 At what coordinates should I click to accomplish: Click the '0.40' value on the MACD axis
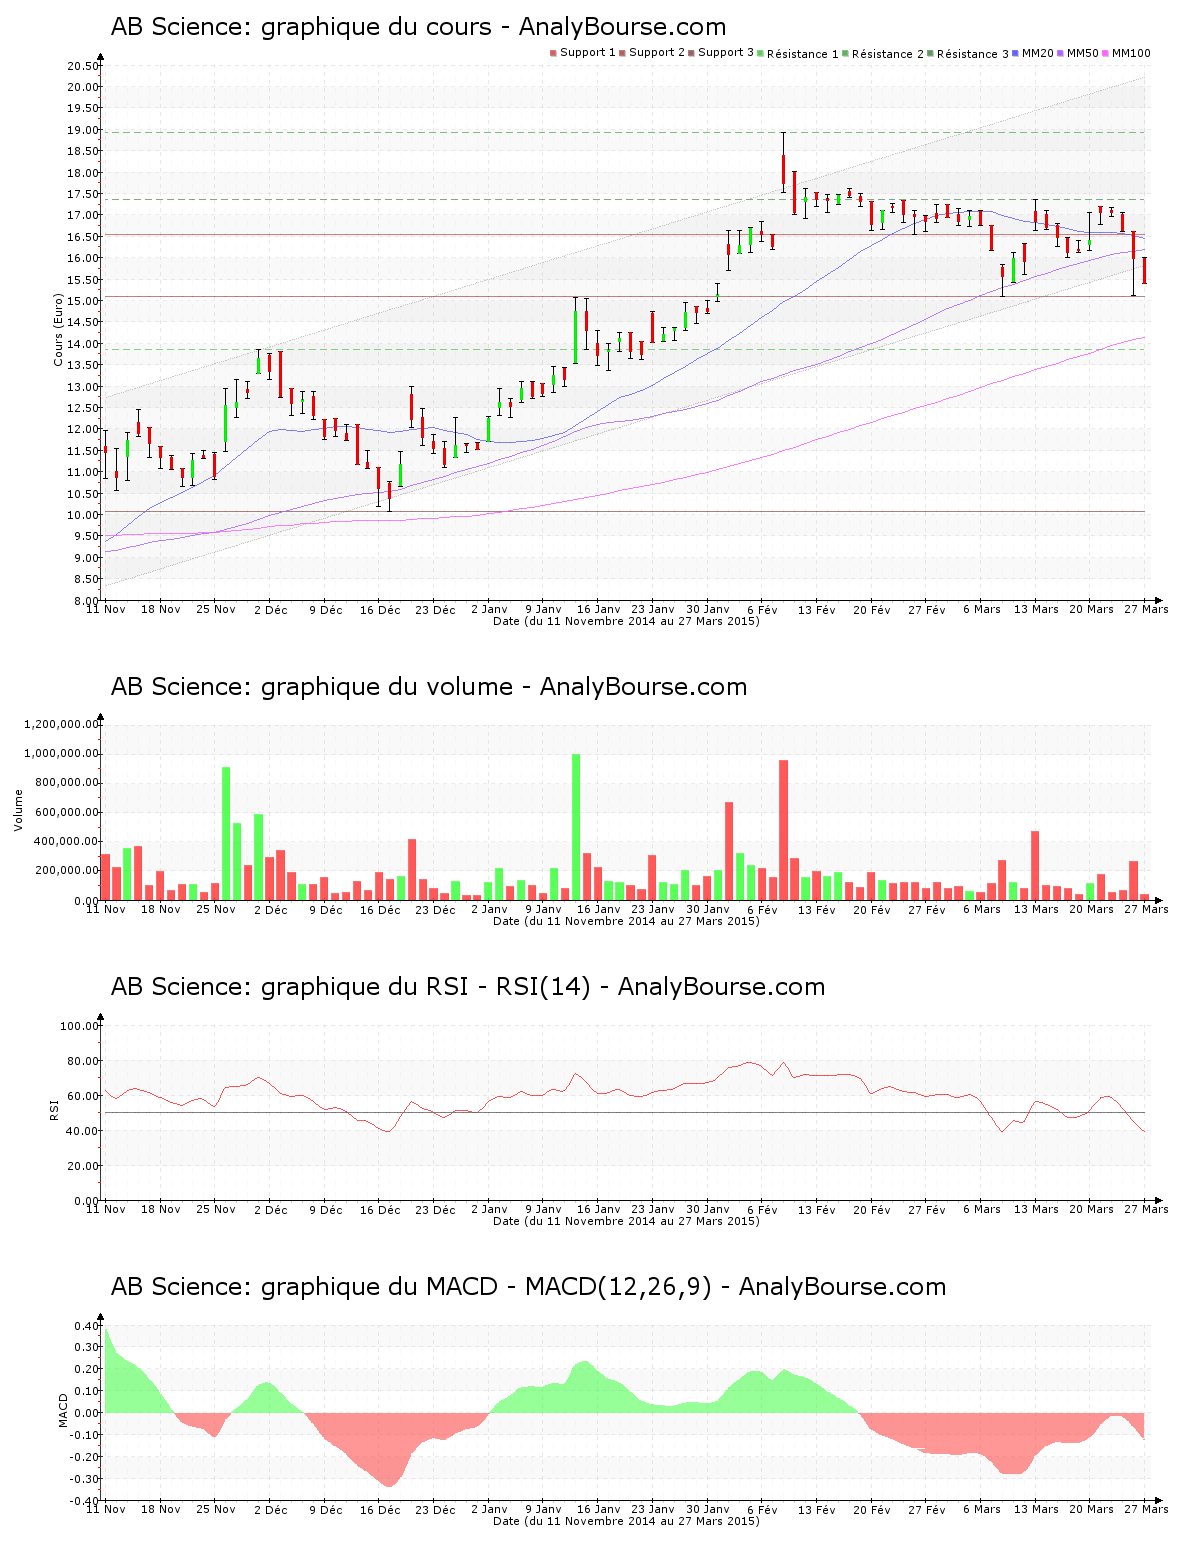(86, 1326)
